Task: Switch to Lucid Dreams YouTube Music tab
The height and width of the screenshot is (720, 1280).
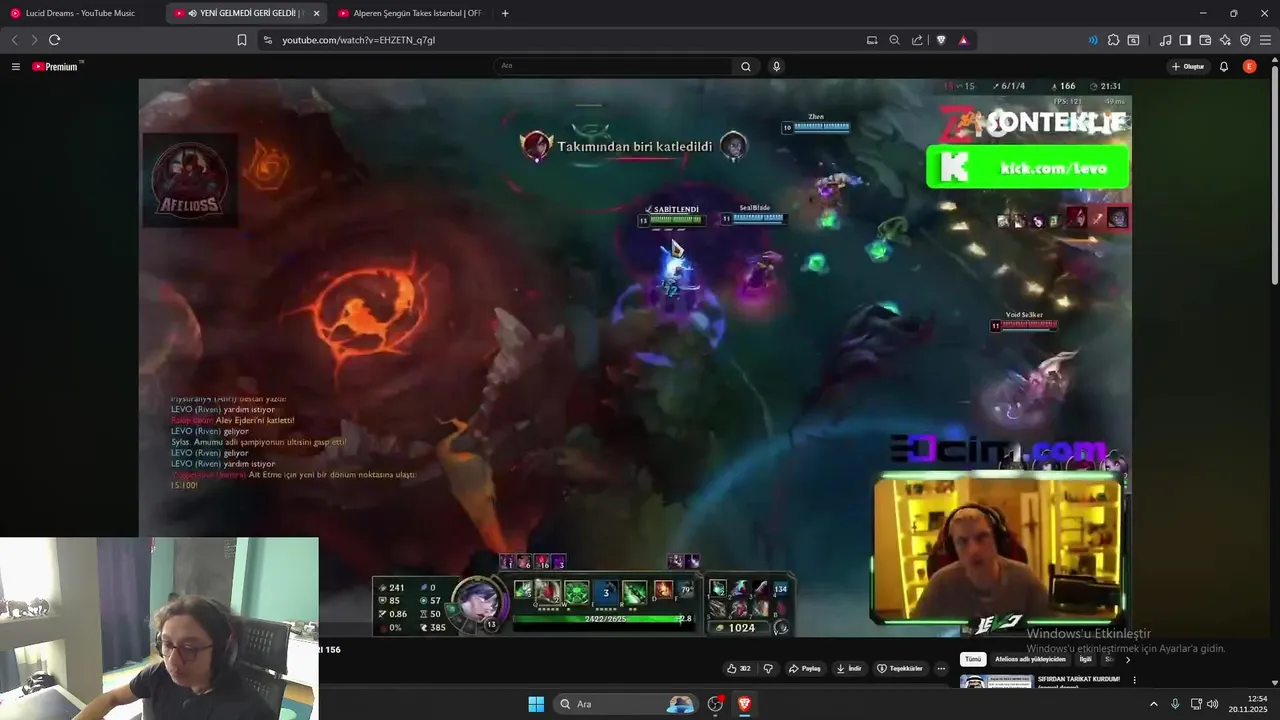Action: 80,13
